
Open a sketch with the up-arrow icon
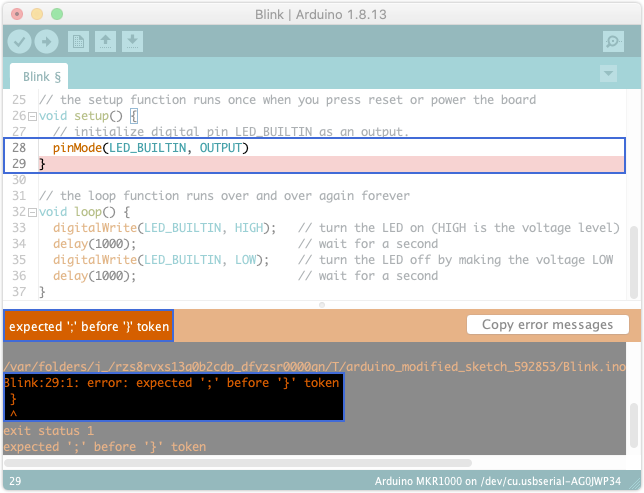pos(105,41)
